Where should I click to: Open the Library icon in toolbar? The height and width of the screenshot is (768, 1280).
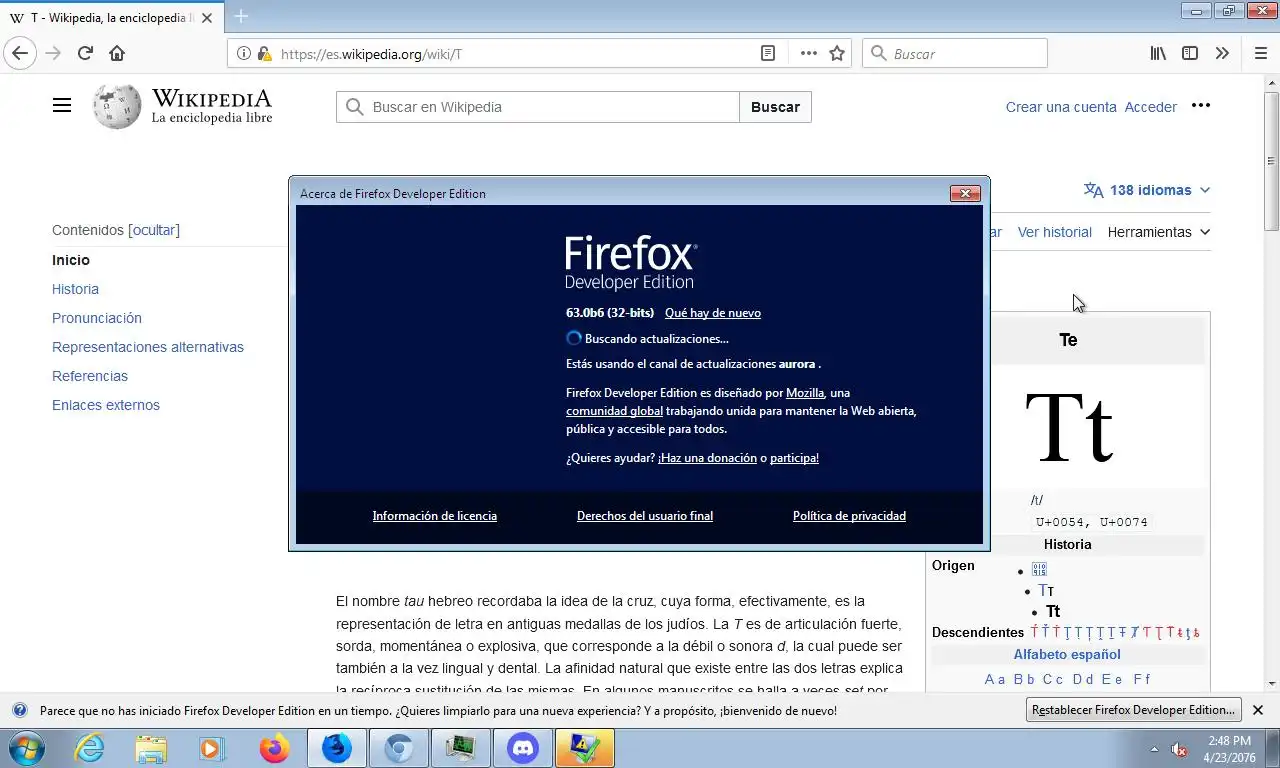tap(1158, 54)
